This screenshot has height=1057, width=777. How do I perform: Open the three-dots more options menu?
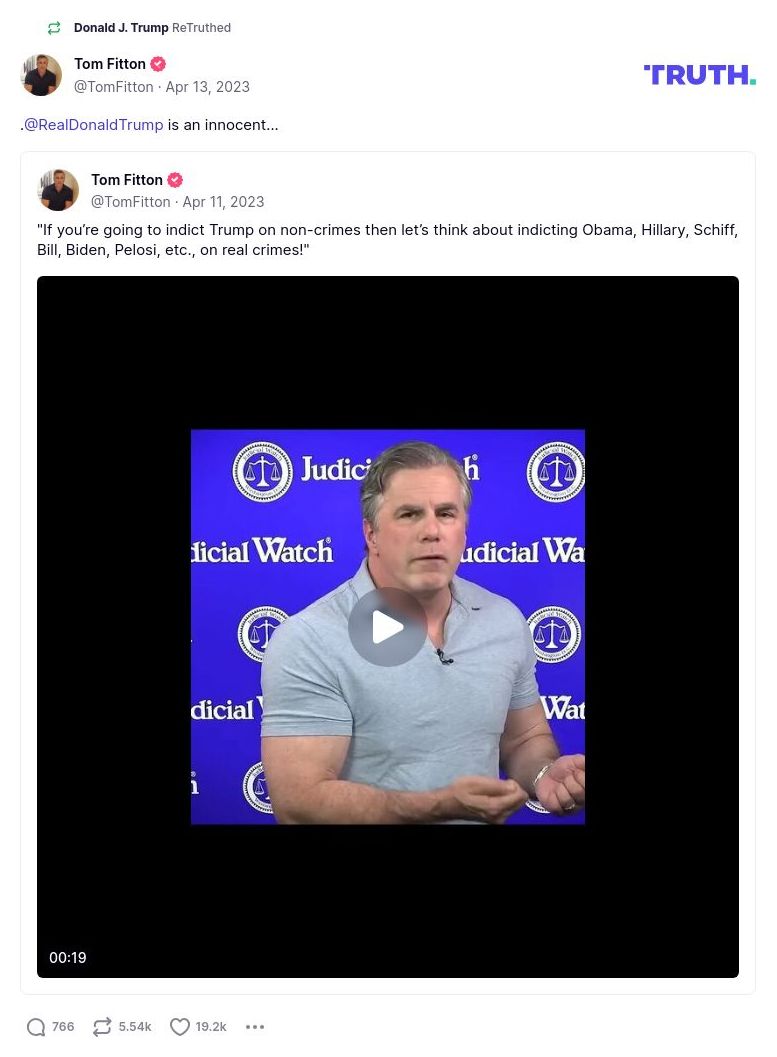(255, 1027)
